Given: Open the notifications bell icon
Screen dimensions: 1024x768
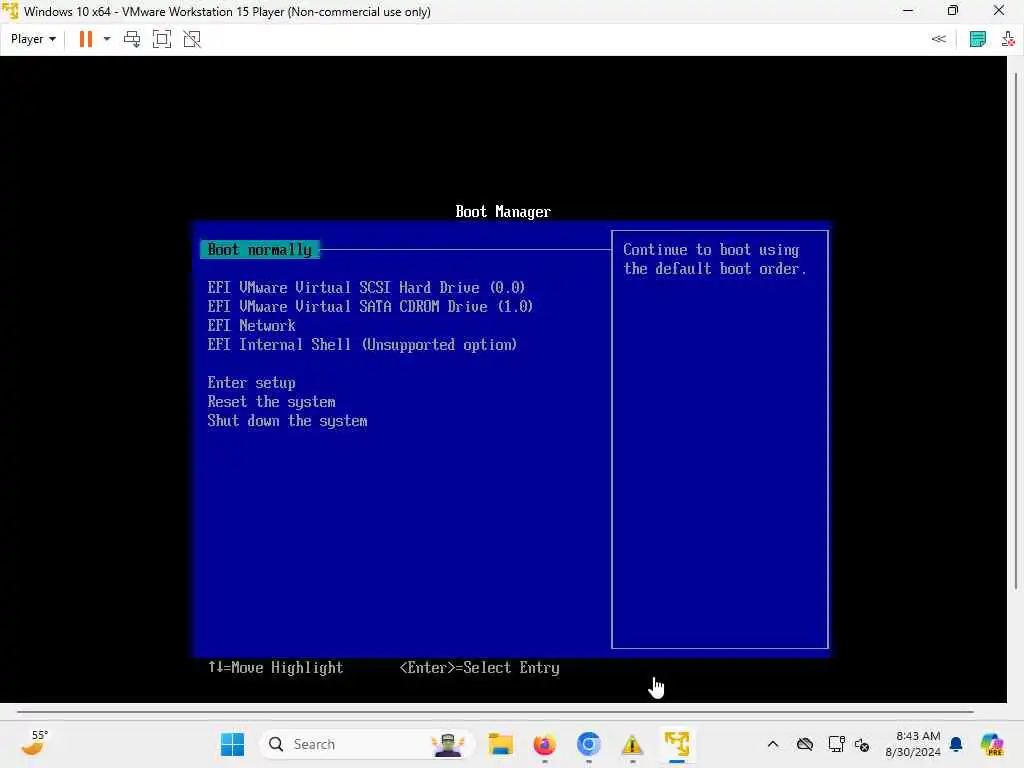Looking at the screenshot, I should 956,744.
